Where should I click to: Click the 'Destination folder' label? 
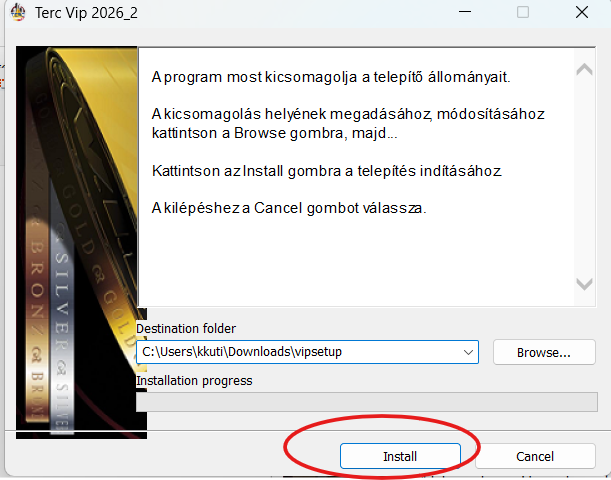coord(186,328)
